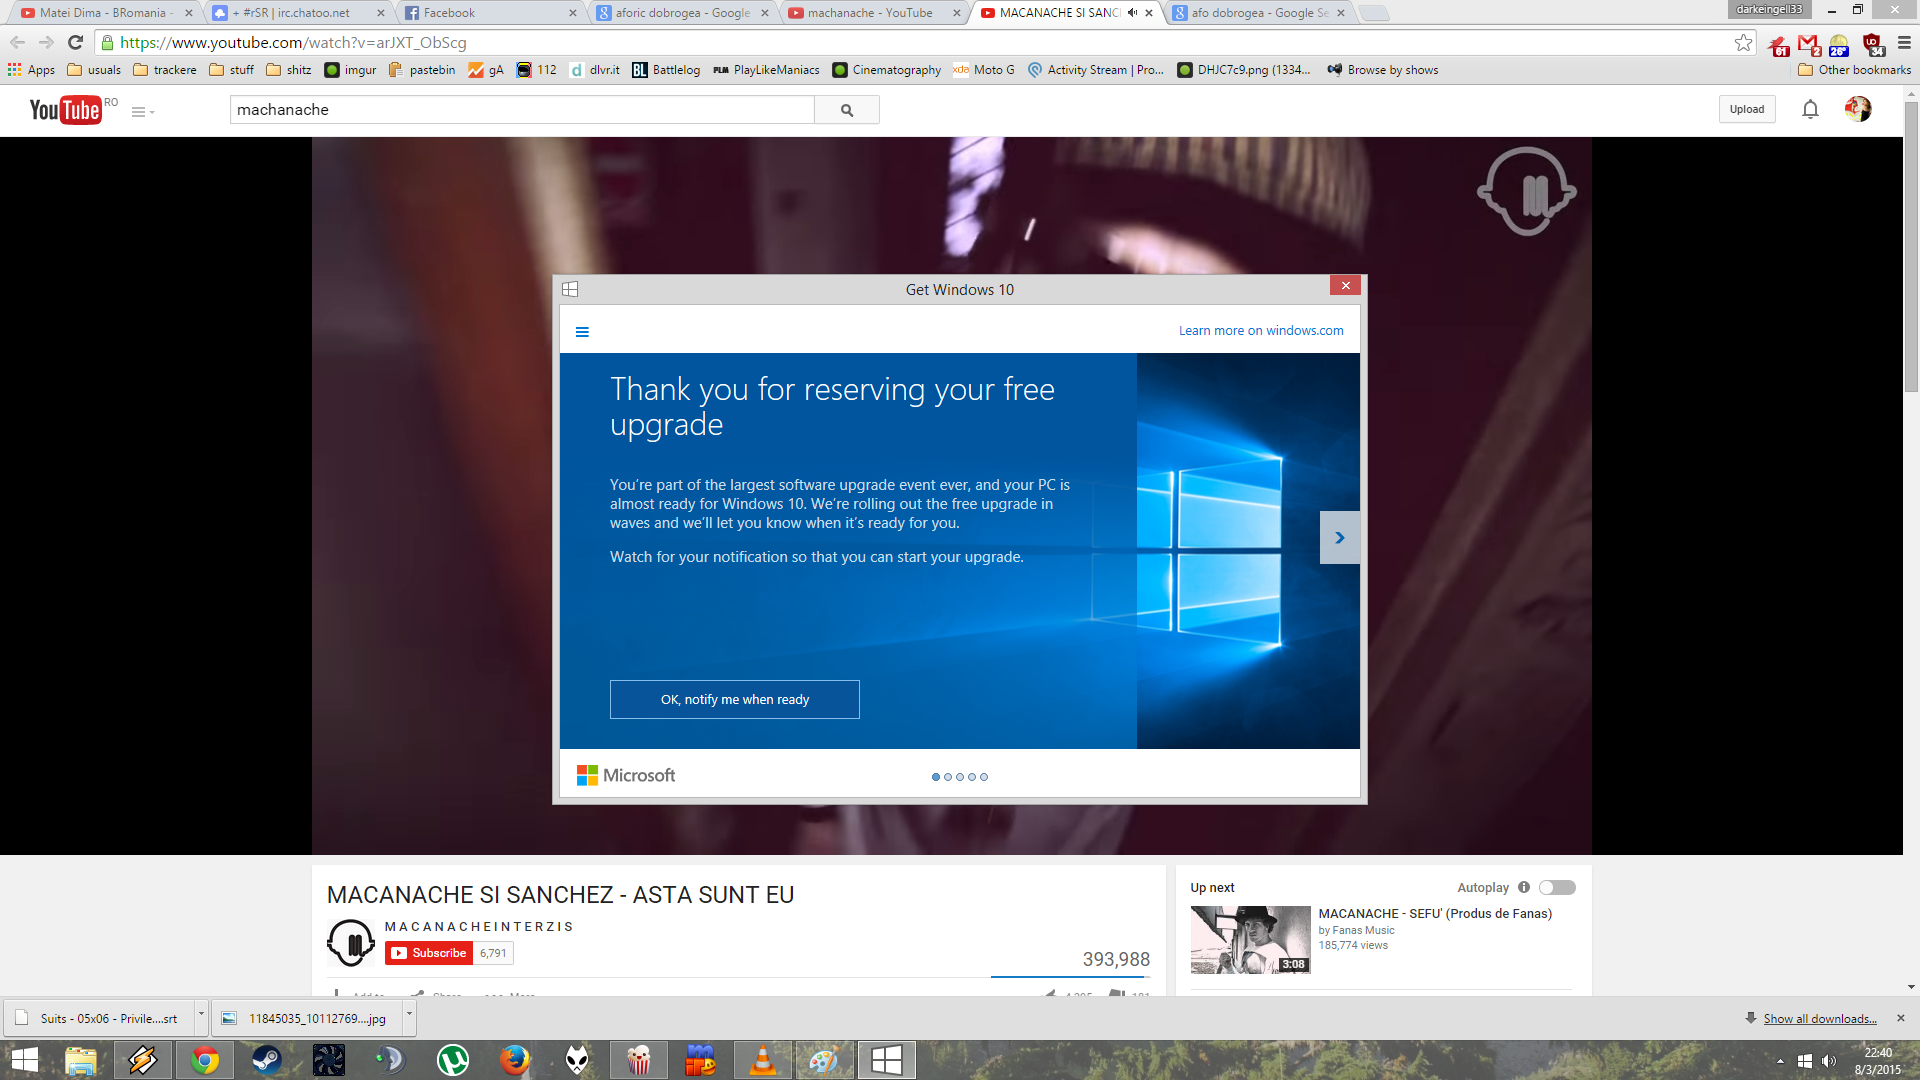Open the pastebin bookmark
This screenshot has width=1920, height=1080.
(x=422, y=70)
